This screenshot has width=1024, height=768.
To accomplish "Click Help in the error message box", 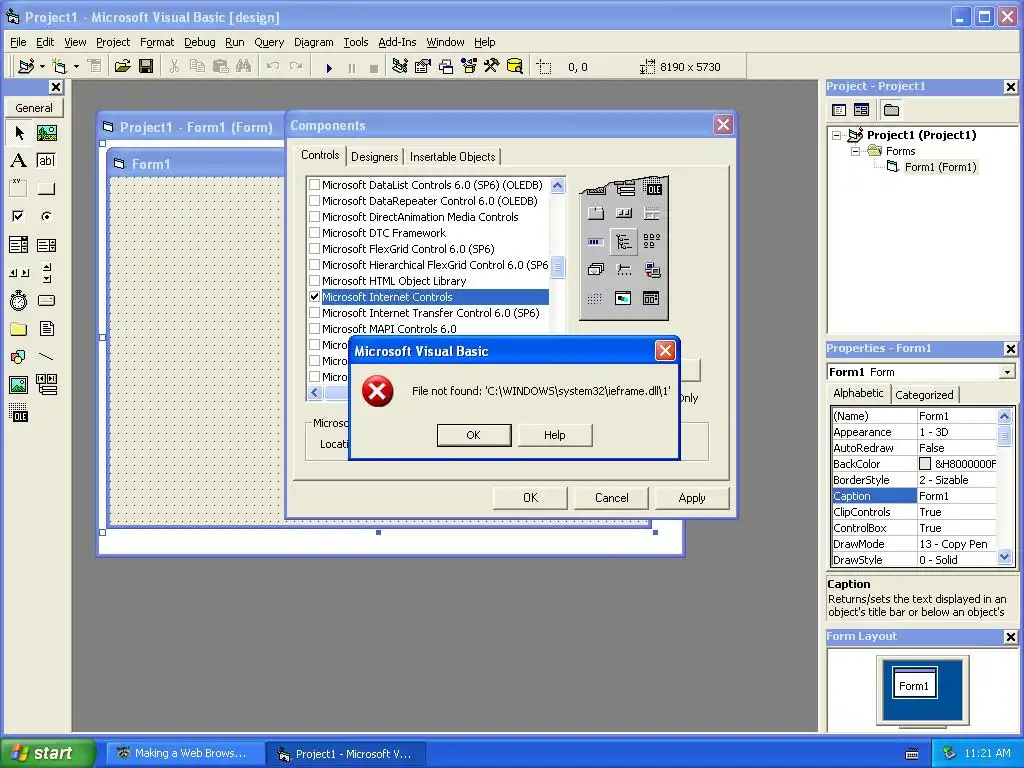I will (x=554, y=435).
